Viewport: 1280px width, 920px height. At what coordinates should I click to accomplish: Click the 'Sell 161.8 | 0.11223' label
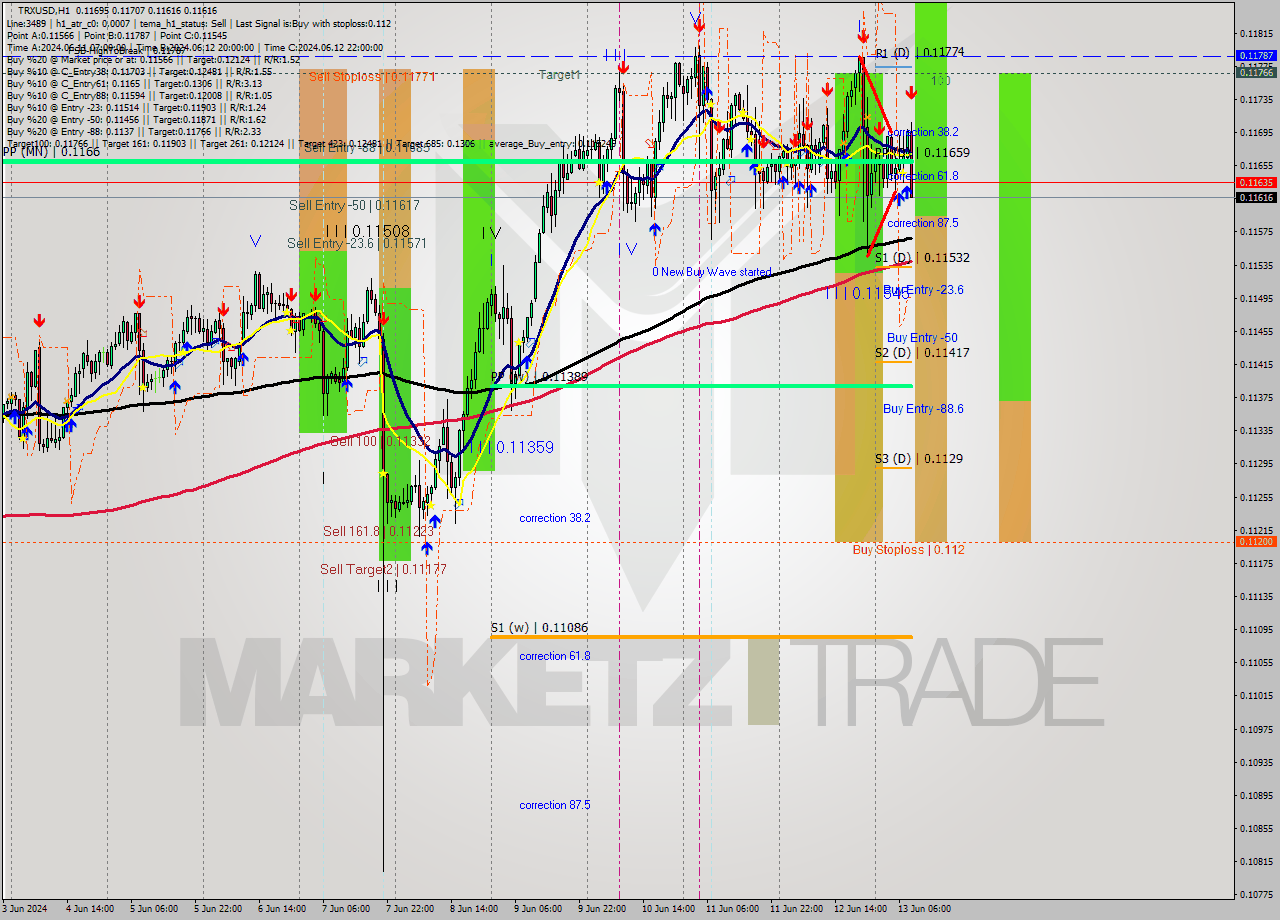[378, 531]
